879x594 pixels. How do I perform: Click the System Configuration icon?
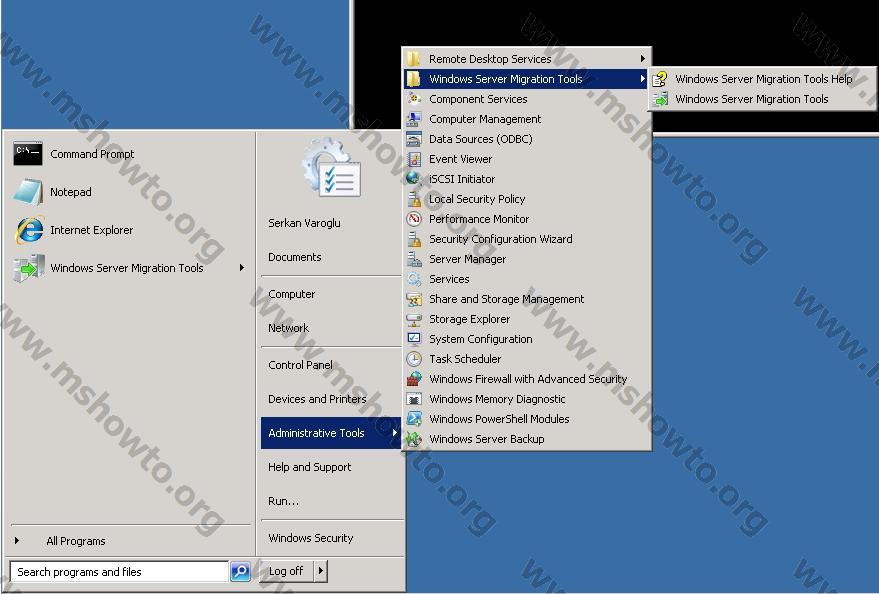(414, 339)
